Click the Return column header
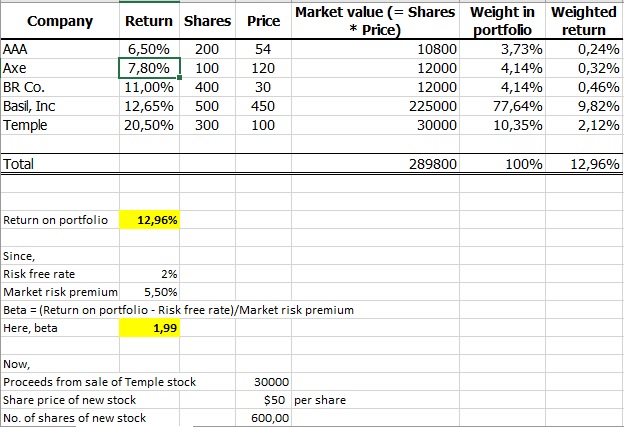This screenshot has width=624, height=427. point(149,21)
